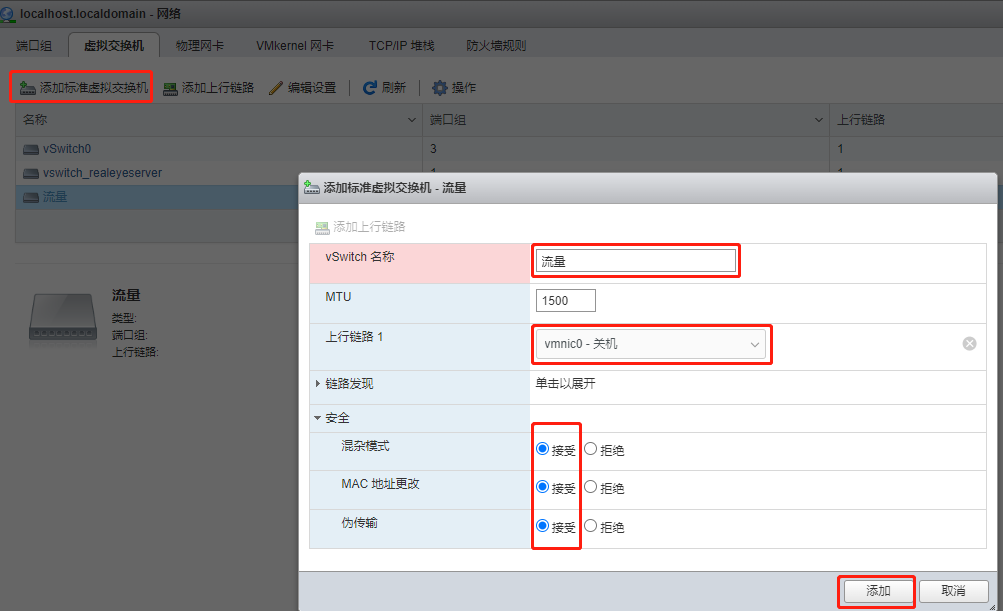Screen dimensions: 1003x611
Task: Switch to the 端口组 tab
Action: [34, 45]
